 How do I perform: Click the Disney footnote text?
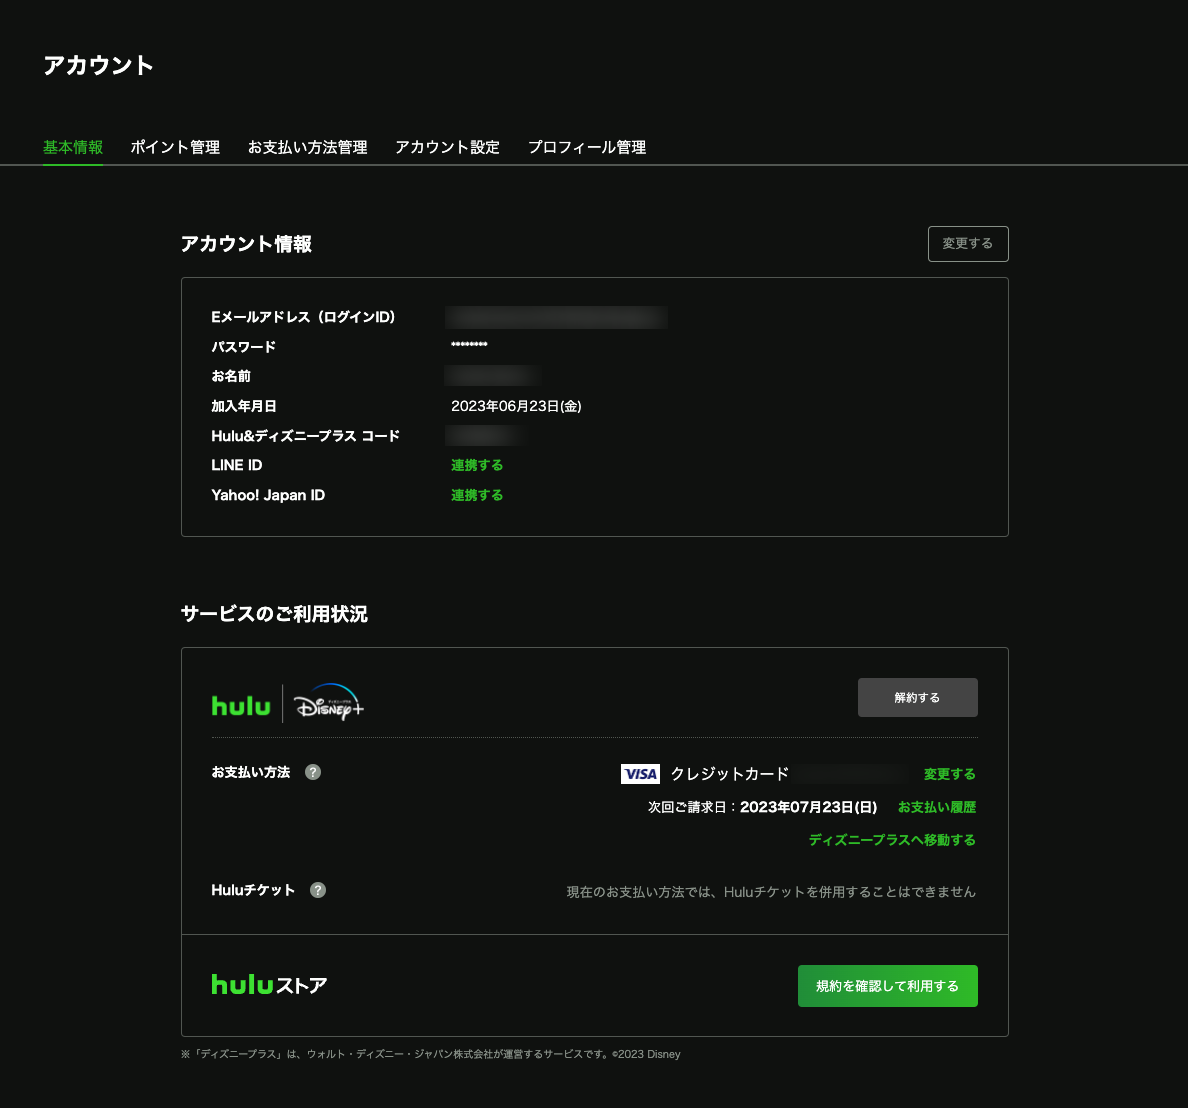[430, 1054]
